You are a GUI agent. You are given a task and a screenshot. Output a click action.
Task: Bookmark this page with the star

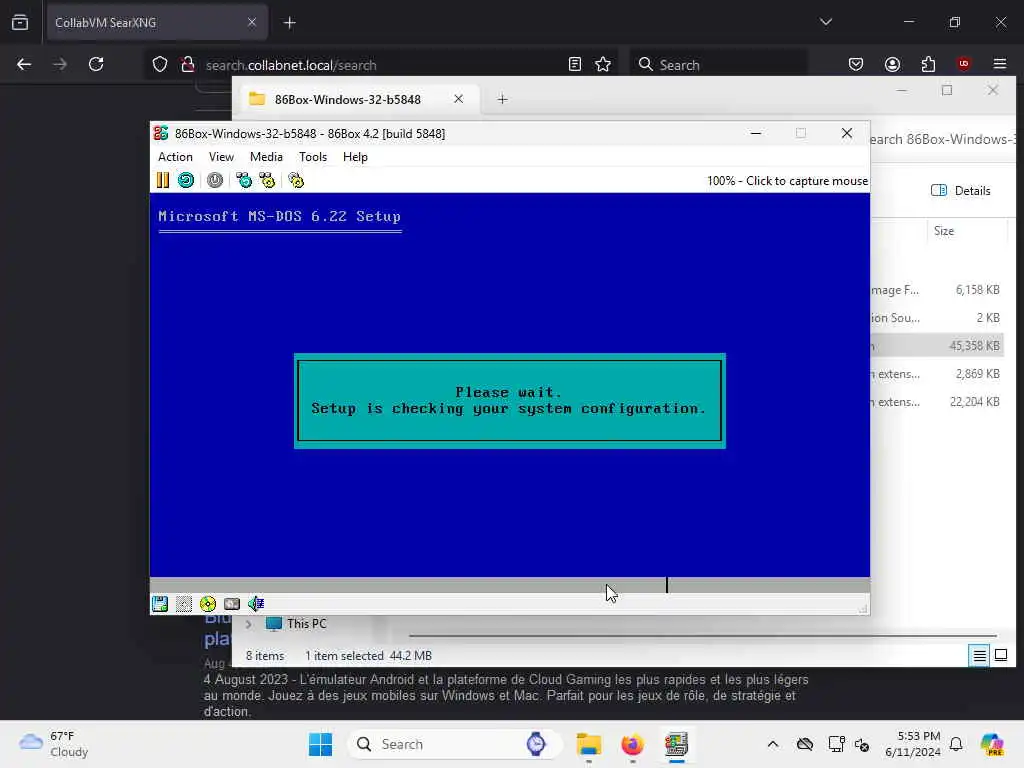tap(603, 64)
